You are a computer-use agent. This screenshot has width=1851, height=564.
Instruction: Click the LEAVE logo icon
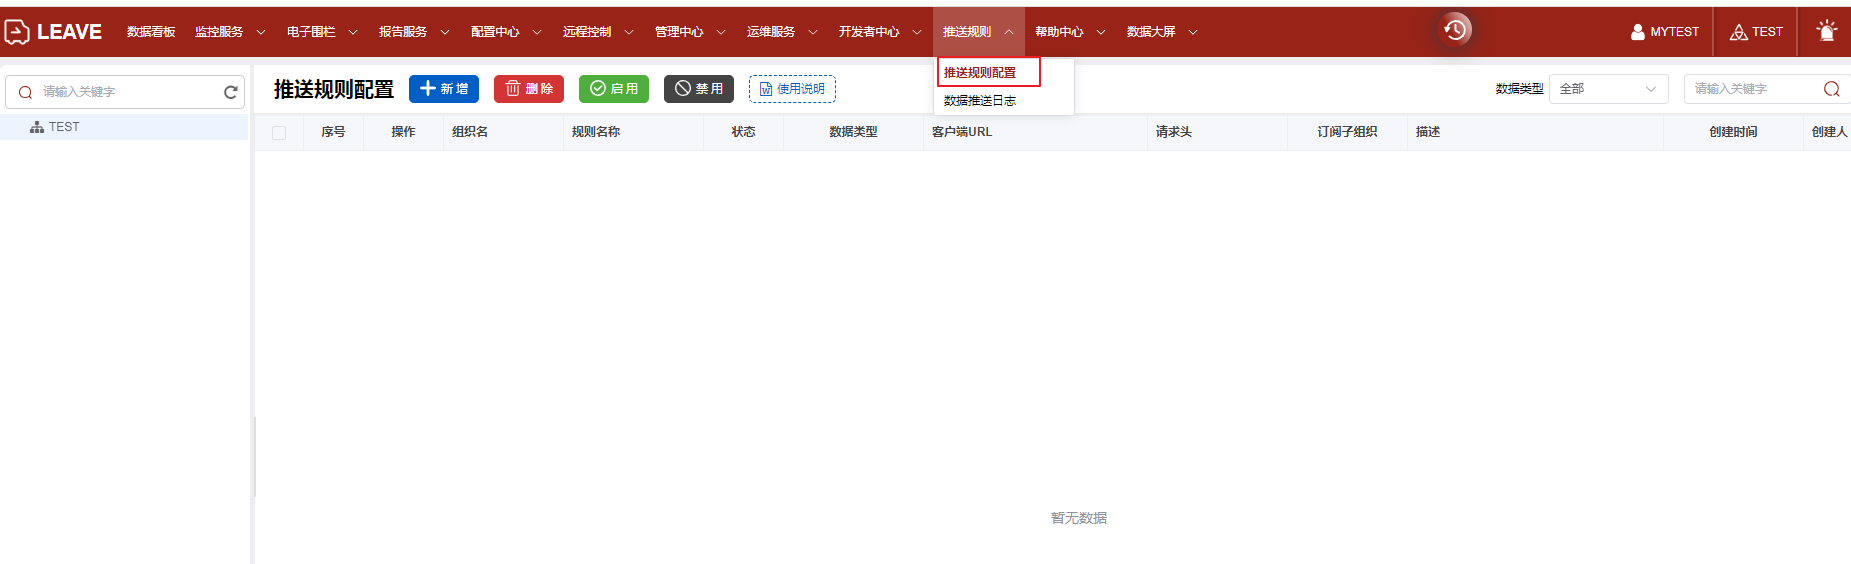tap(17, 32)
